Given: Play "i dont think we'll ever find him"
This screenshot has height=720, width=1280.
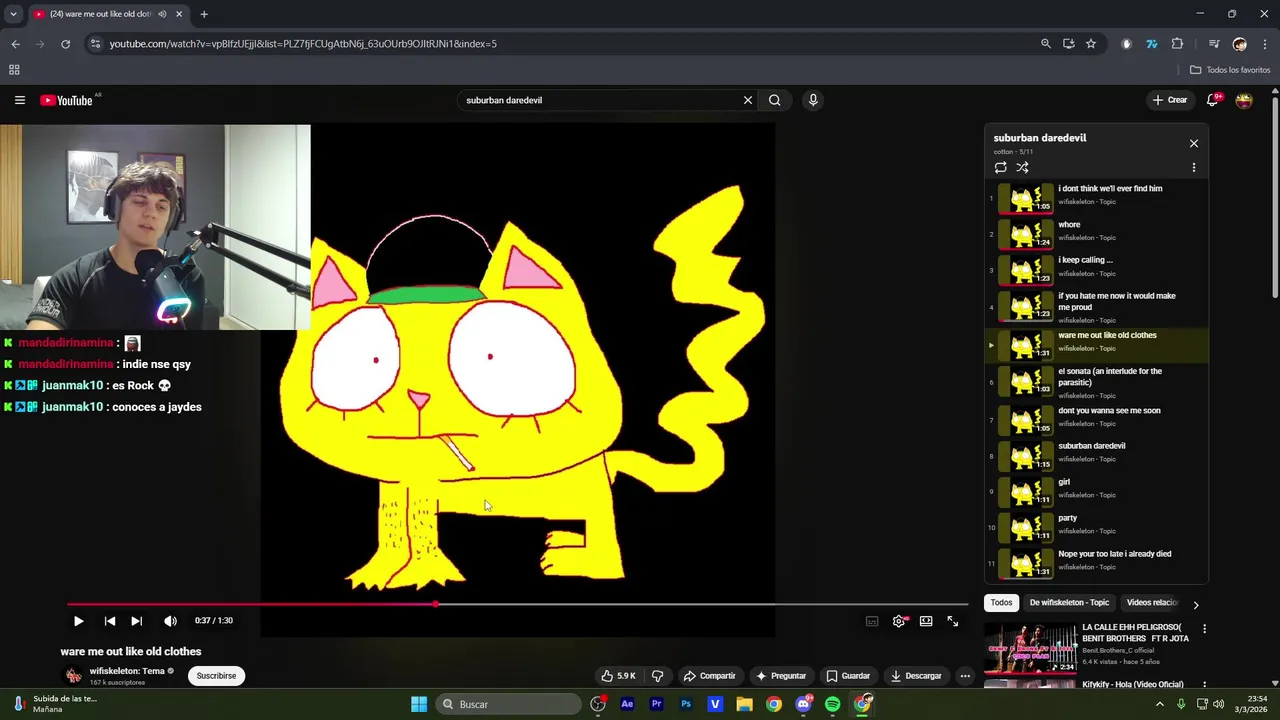Looking at the screenshot, I should pos(1096,198).
